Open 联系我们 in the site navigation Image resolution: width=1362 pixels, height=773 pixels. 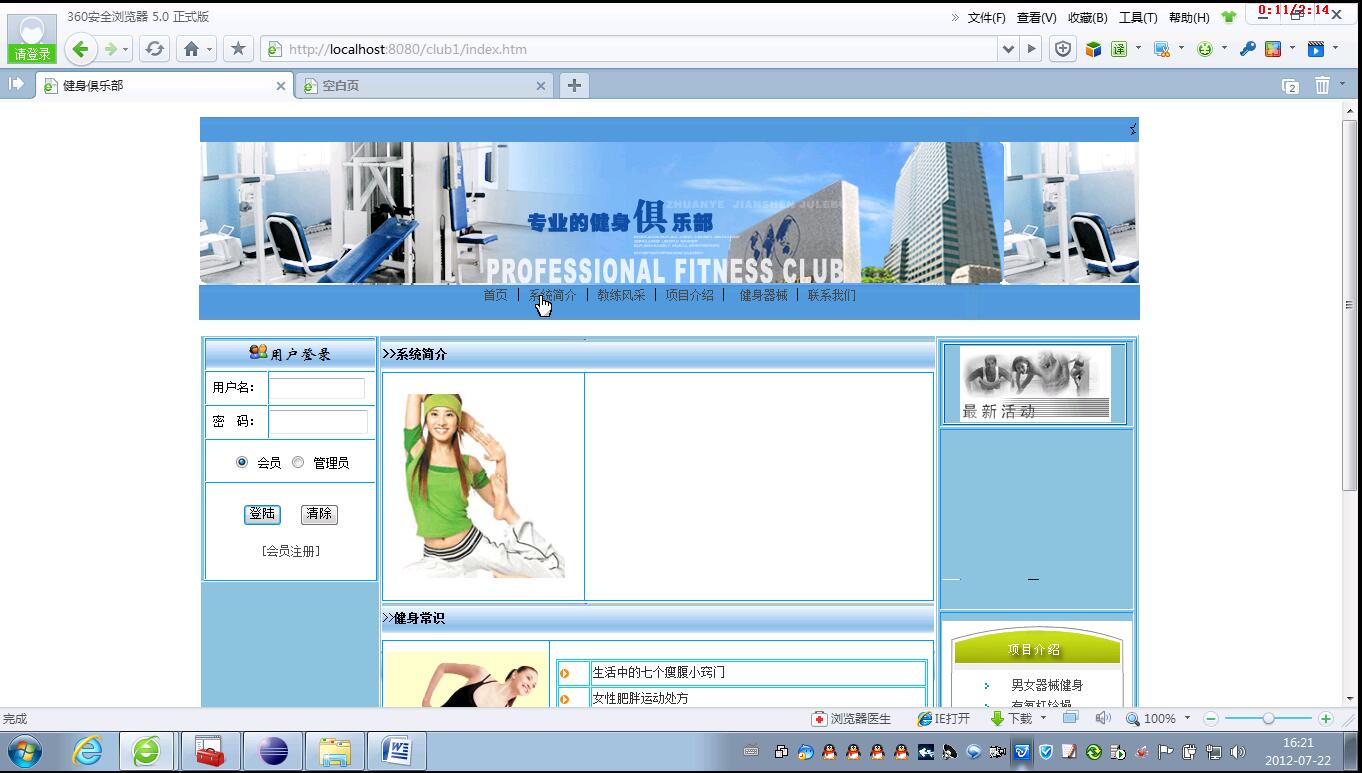point(832,295)
